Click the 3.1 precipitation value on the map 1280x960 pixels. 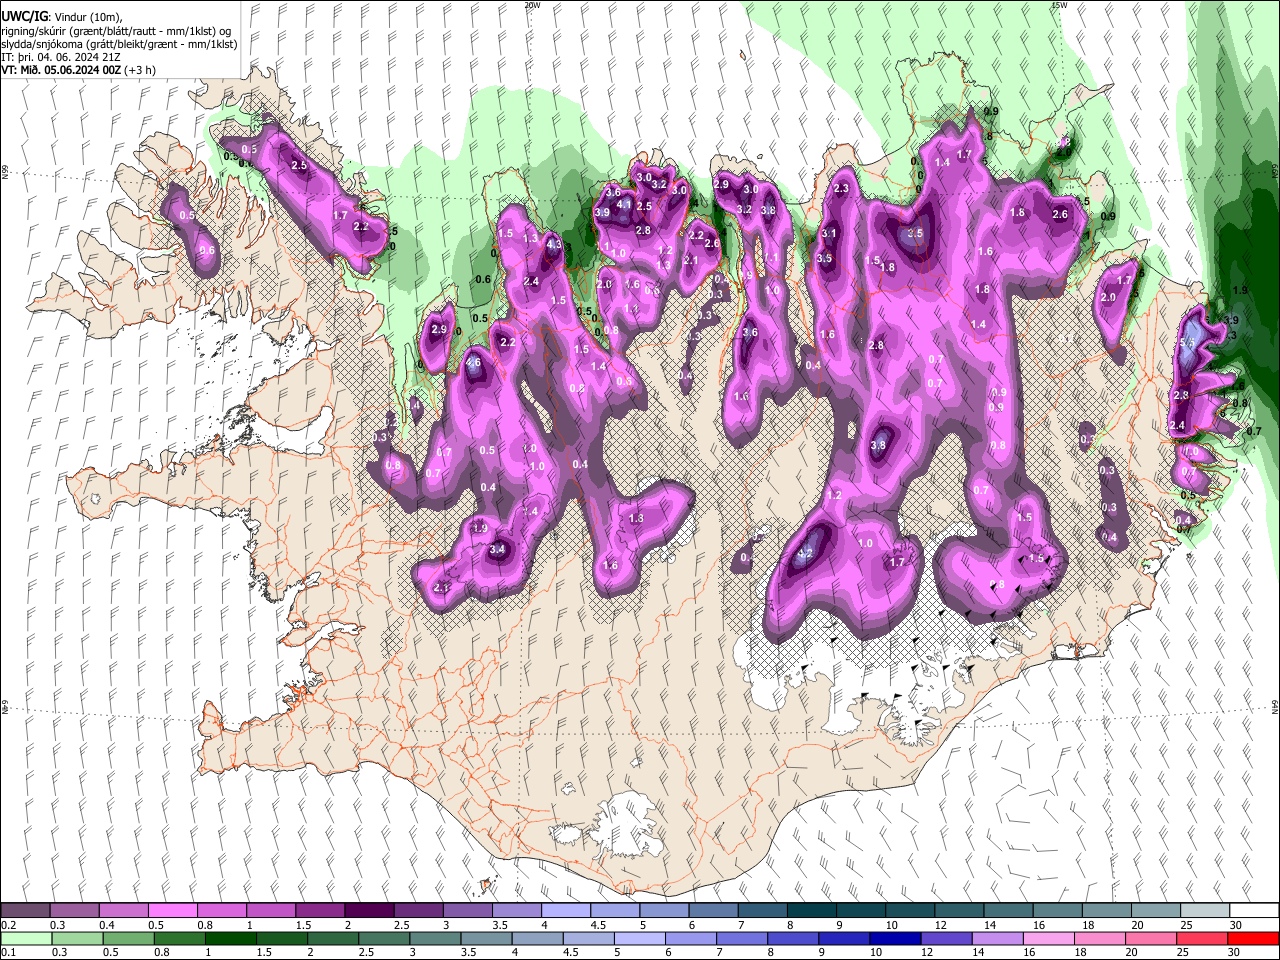tap(829, 233)
